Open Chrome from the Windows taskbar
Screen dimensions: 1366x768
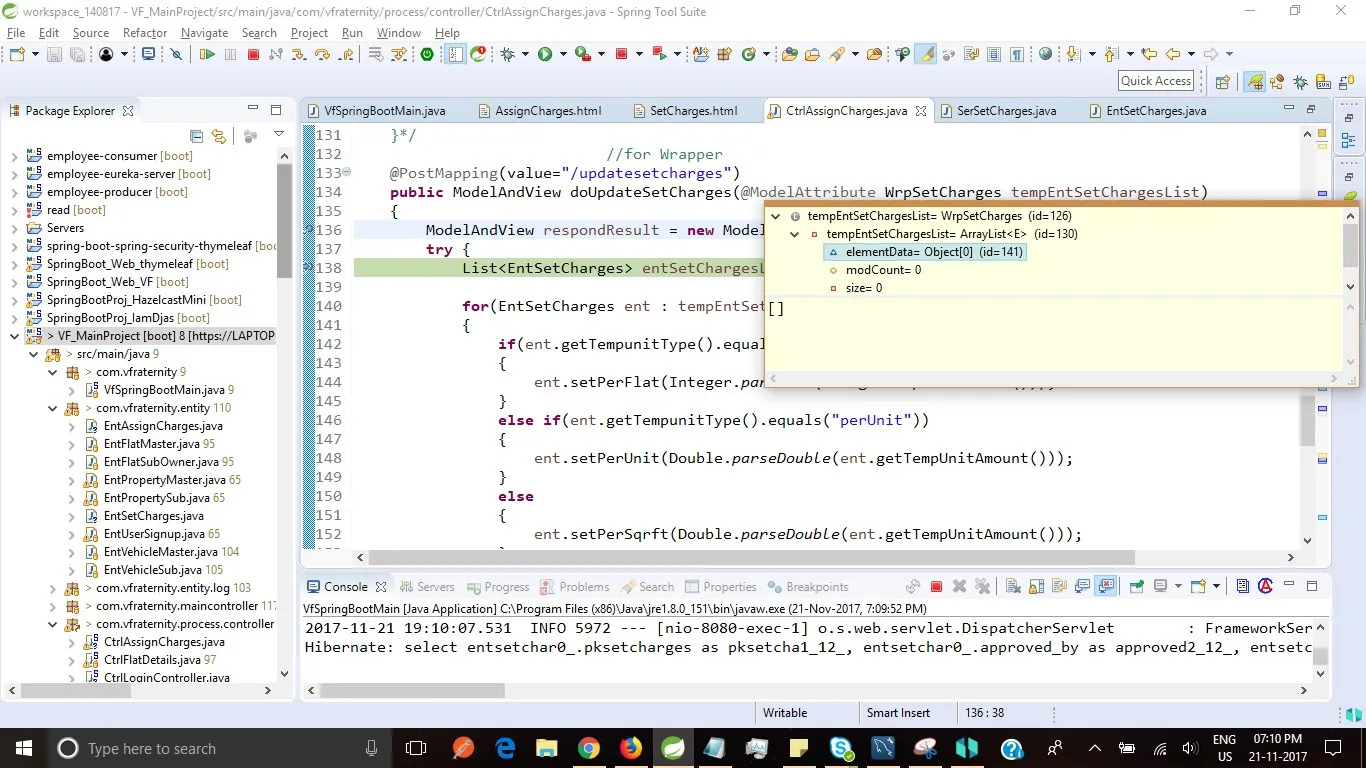(588, 748)
